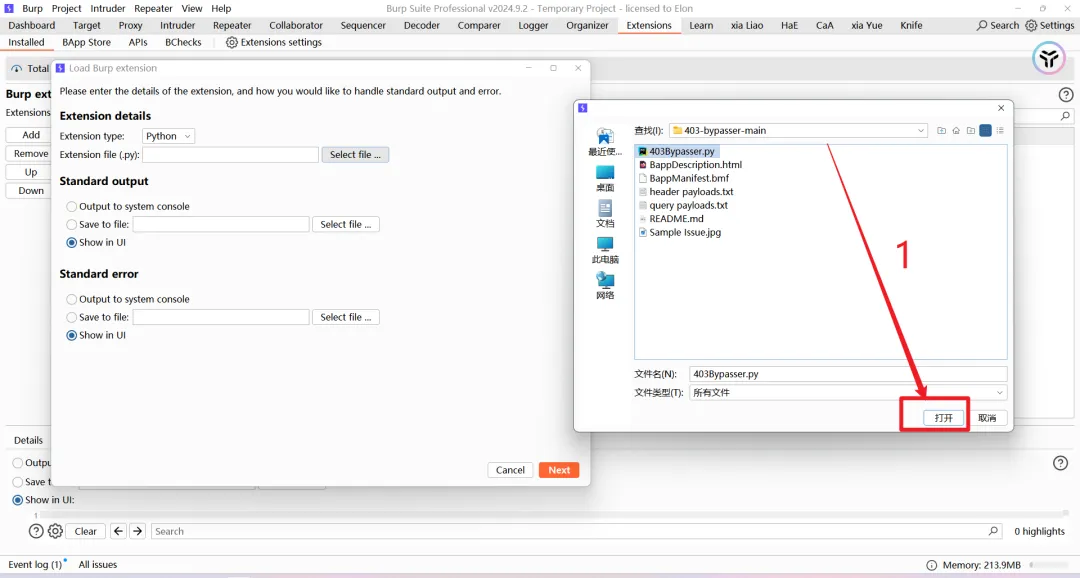Viewport: 1080px width, 578px height.
Task: Focus the Extension file (.py) input field
Action: tap(230, 154)
